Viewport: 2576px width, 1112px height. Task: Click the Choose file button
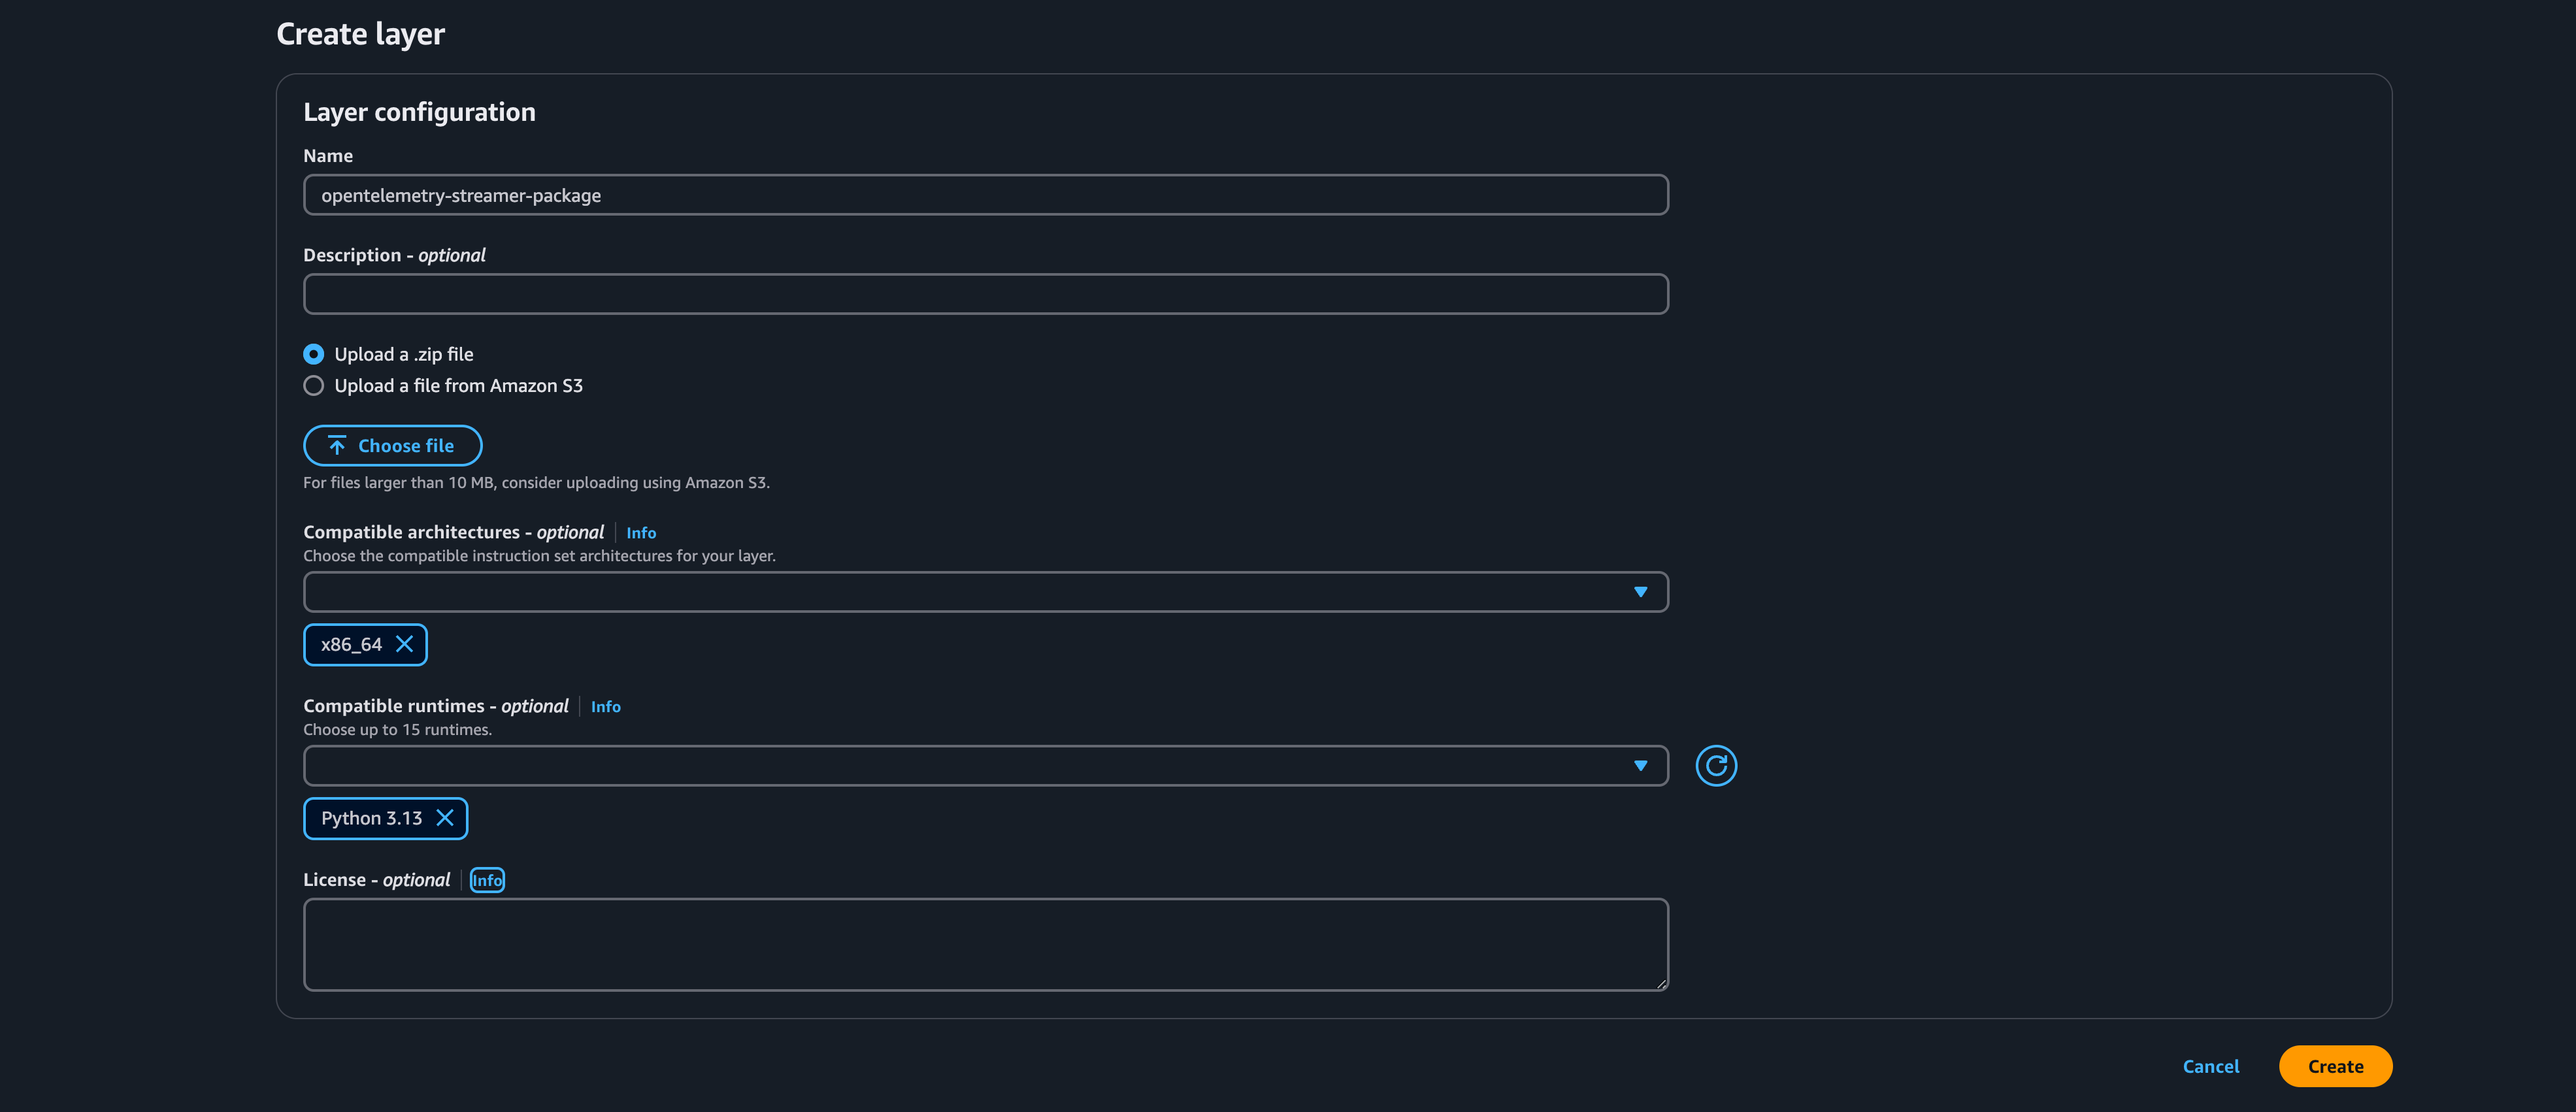(392, 445)
